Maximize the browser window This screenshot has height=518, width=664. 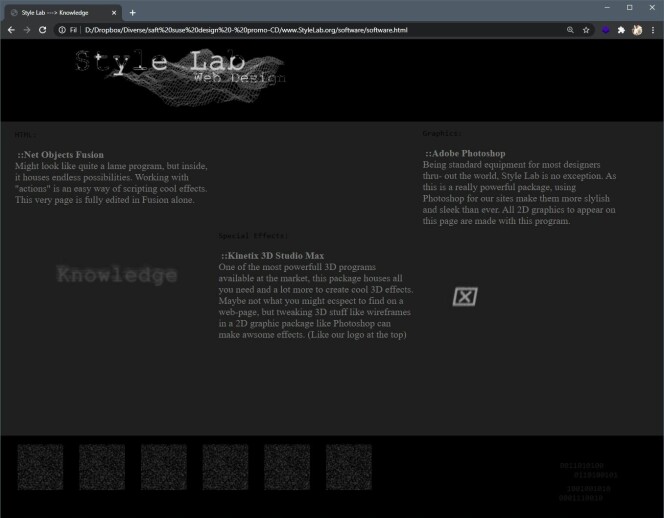point(630,7)
